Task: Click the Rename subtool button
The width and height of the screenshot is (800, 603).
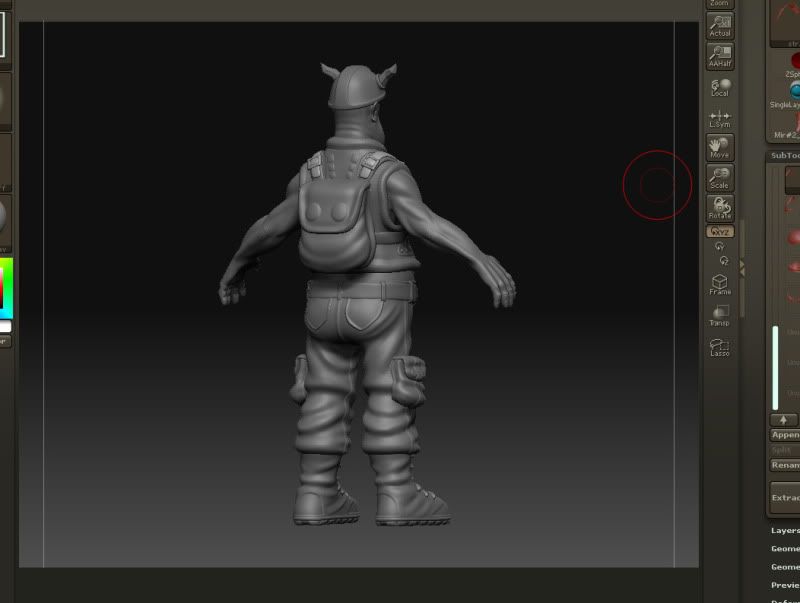Action: coord(785,465)
